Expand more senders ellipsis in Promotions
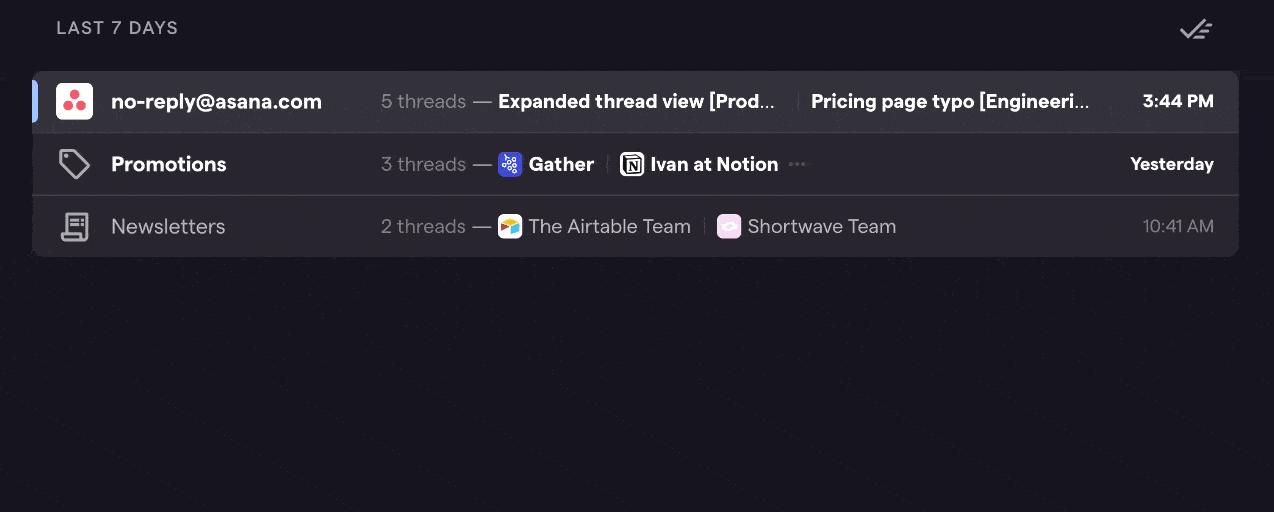This screenshot has height=512, width=1274. (x=797, y=165)
